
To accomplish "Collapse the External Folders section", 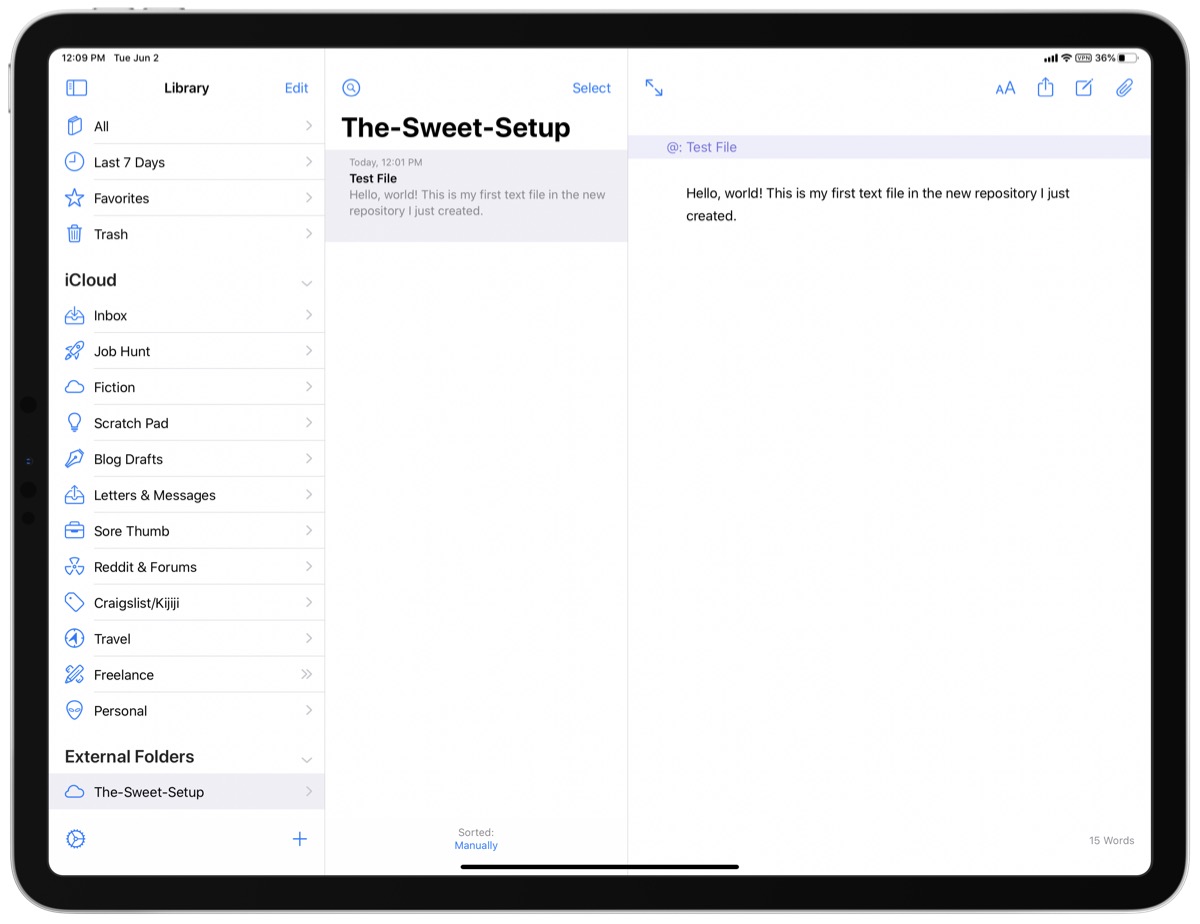I will tap(307, 760).
